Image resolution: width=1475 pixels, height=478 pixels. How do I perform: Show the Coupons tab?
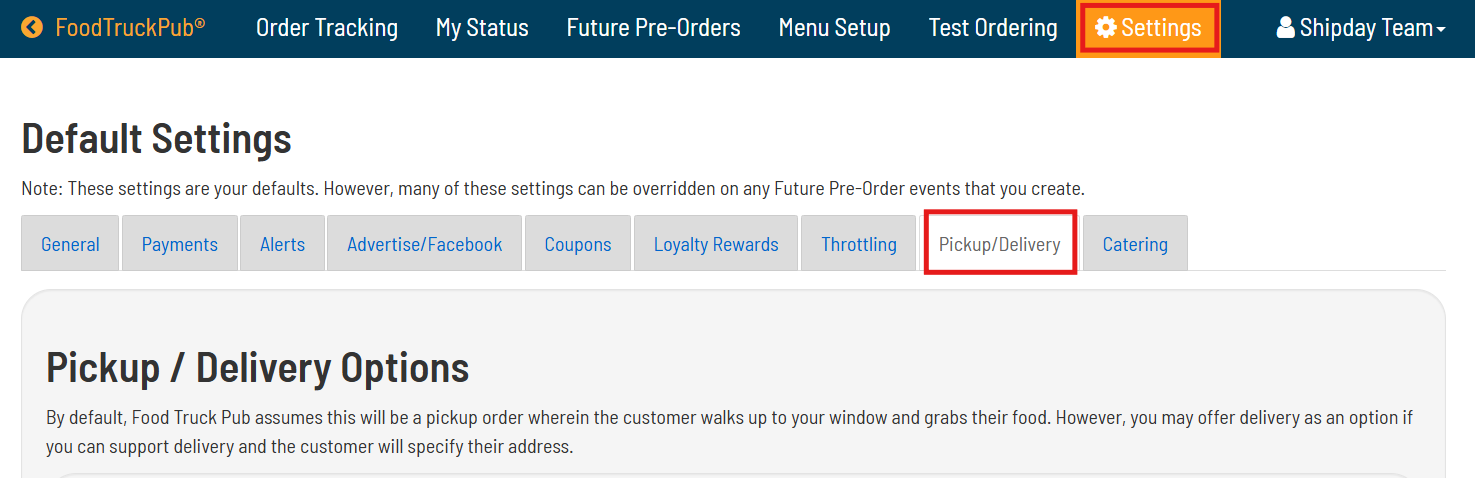click(578, 244)
